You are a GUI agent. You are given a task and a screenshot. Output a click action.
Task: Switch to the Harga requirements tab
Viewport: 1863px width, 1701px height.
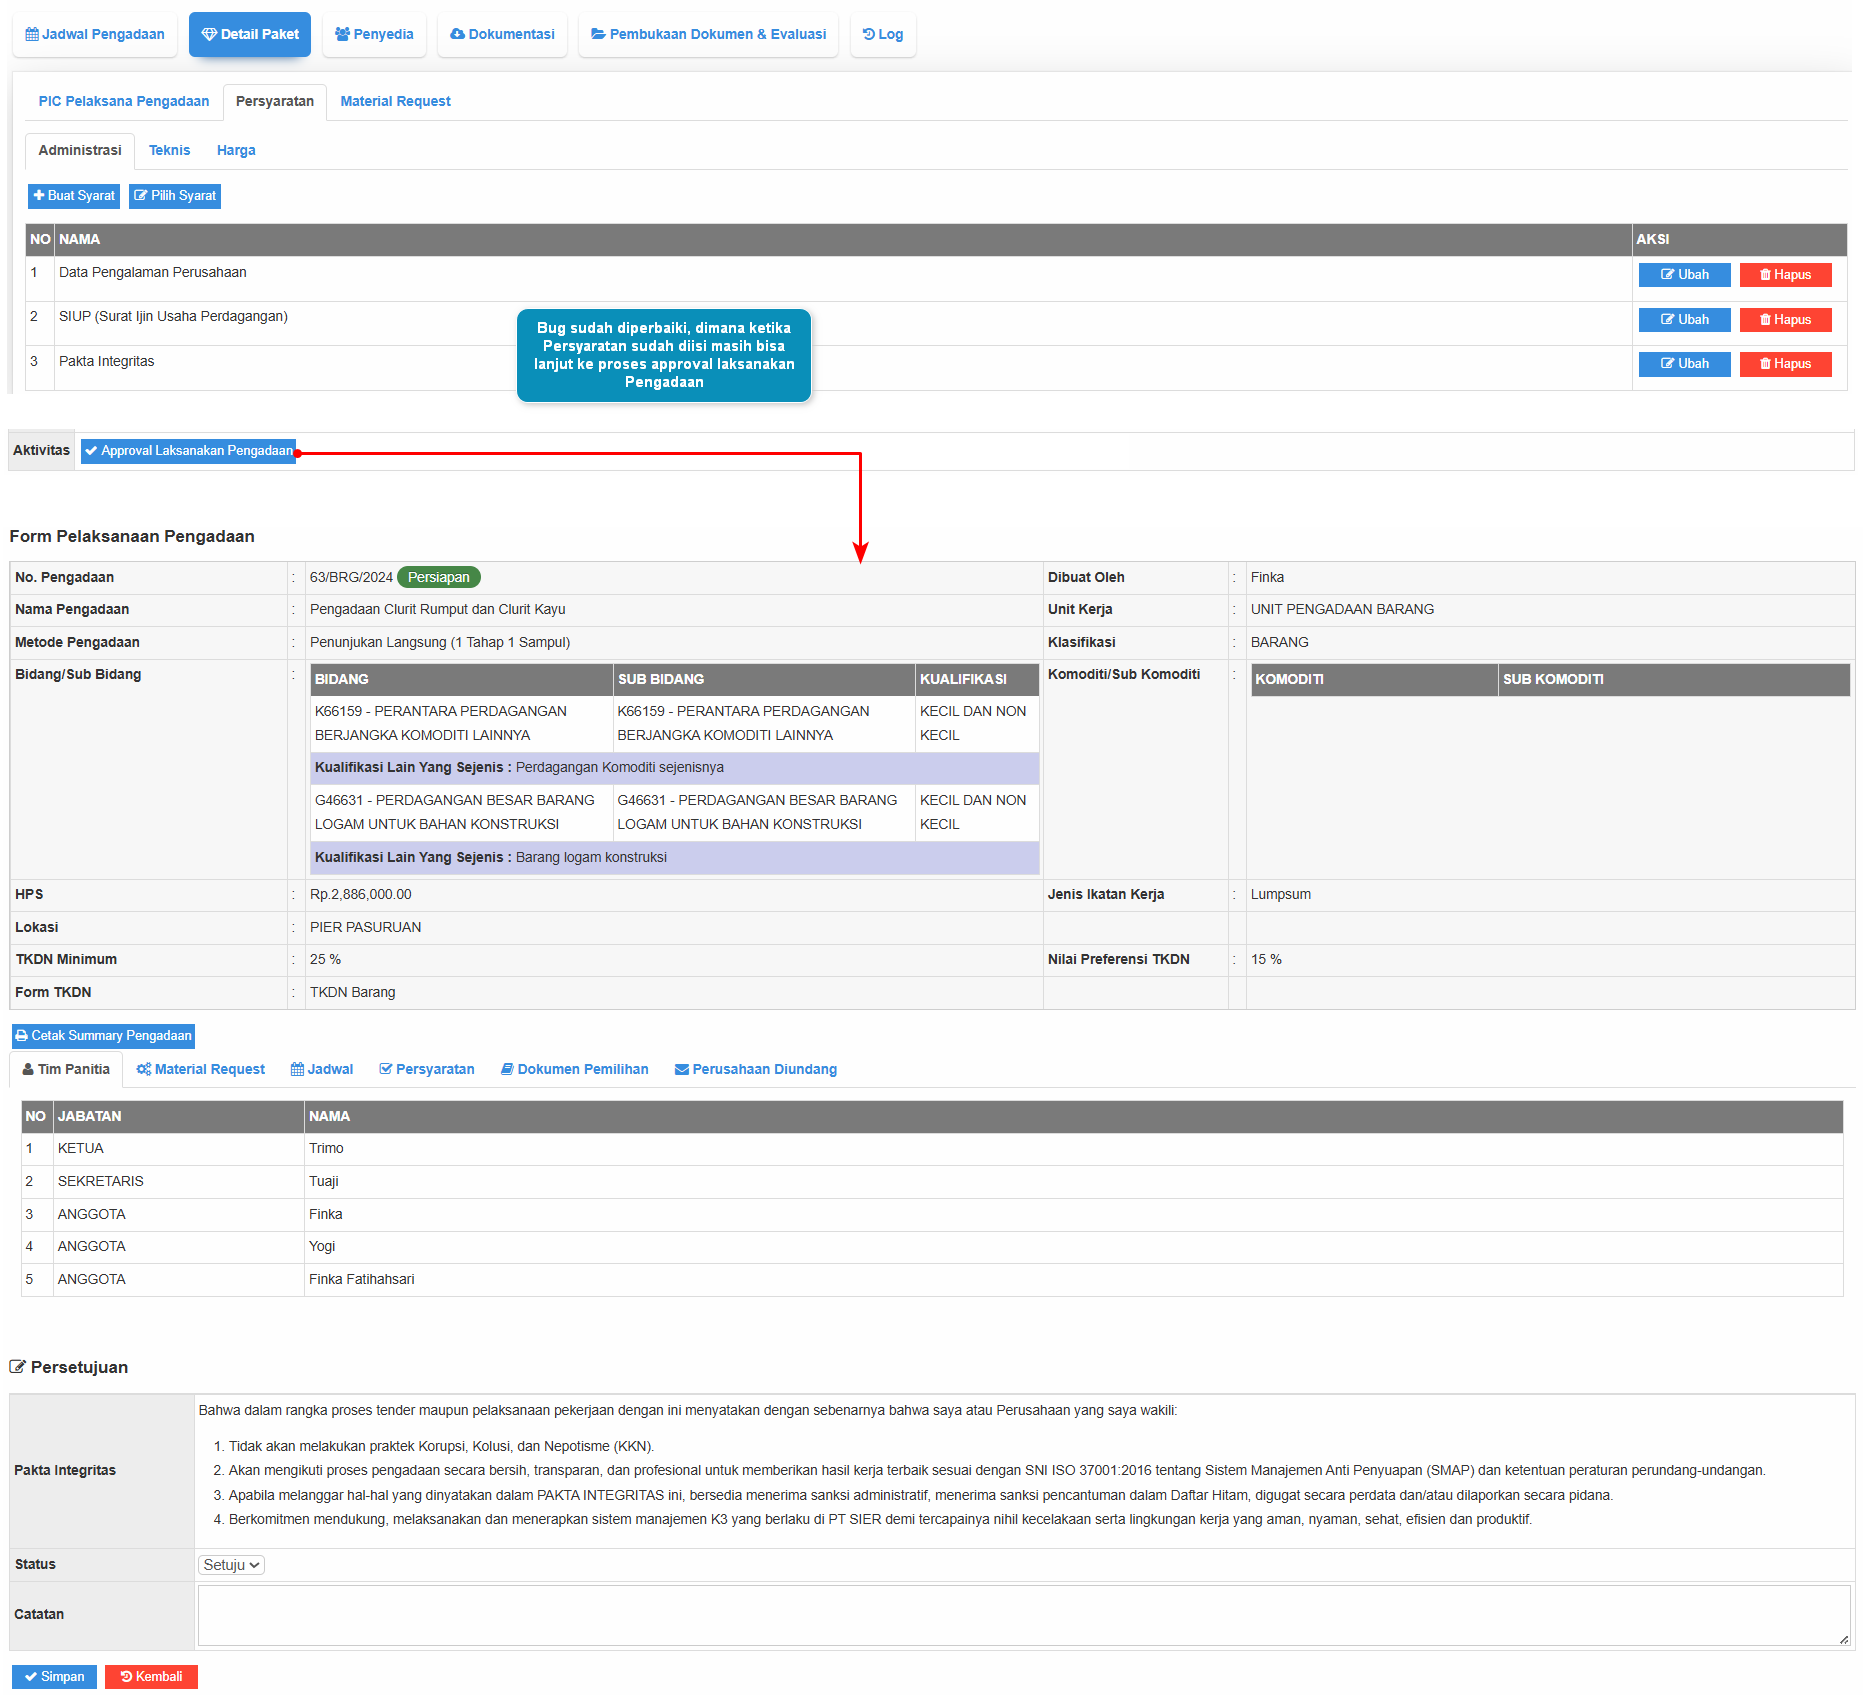pos(236,150)
